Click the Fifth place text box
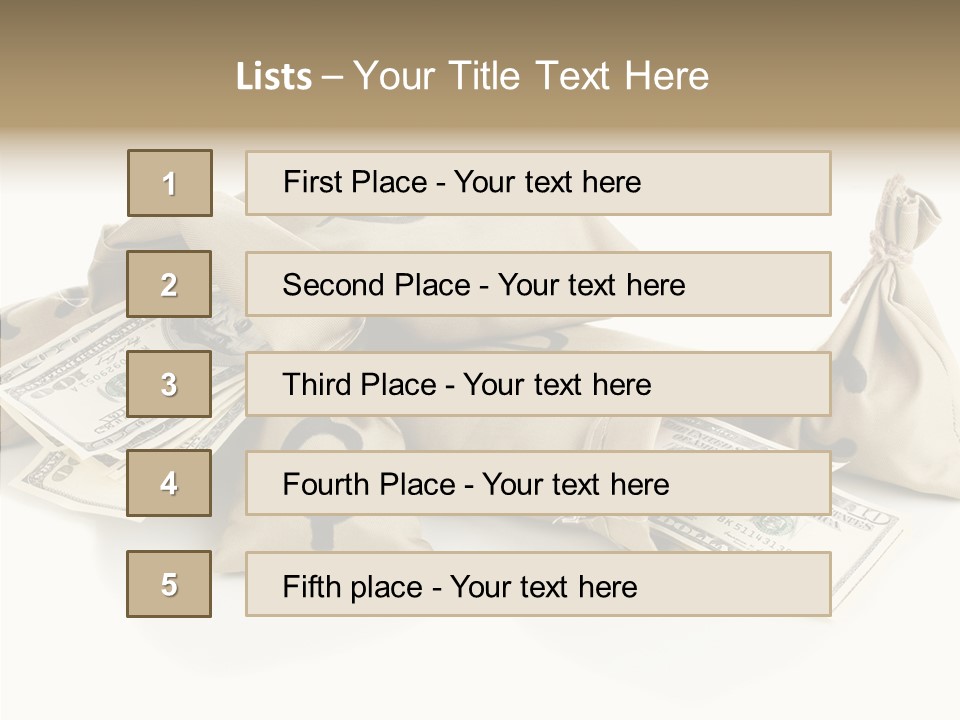 (x=538, y=584)
